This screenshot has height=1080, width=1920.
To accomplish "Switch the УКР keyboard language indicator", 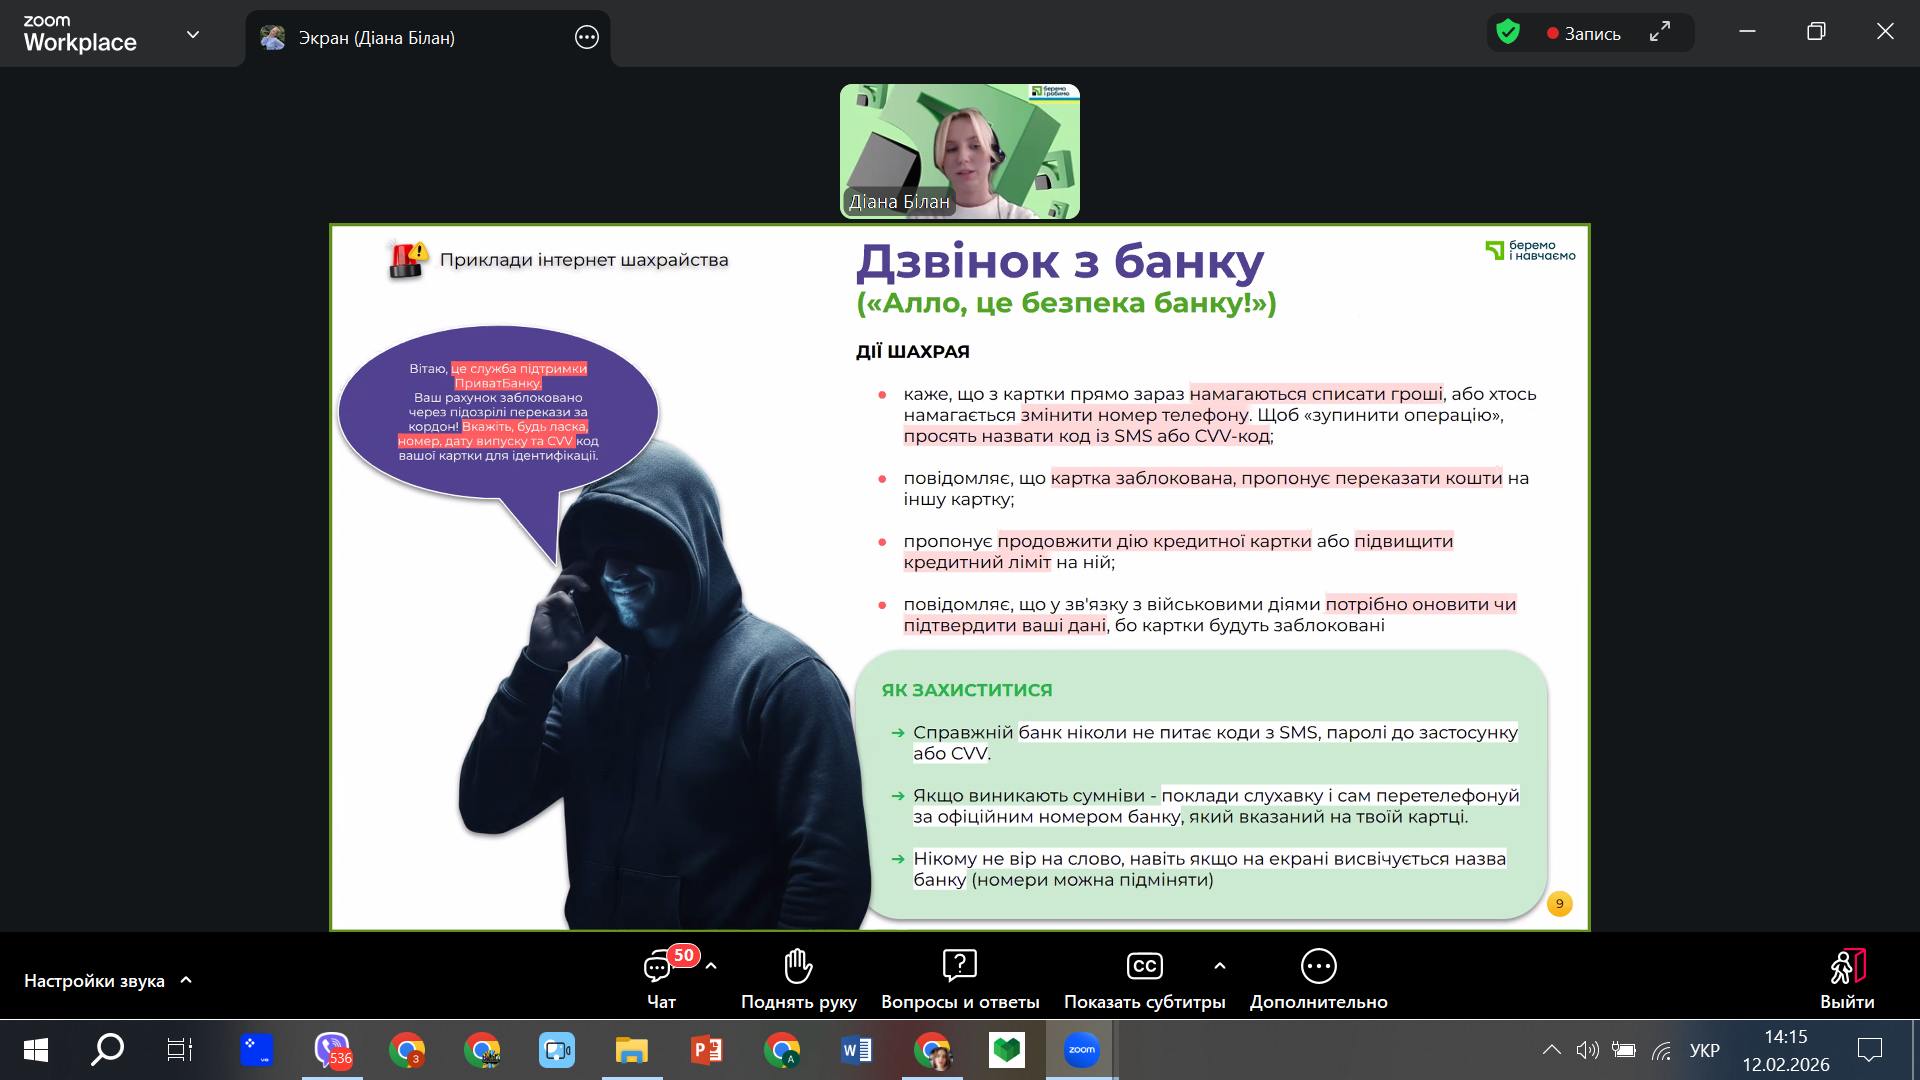I will (x=1704, y=1050).
